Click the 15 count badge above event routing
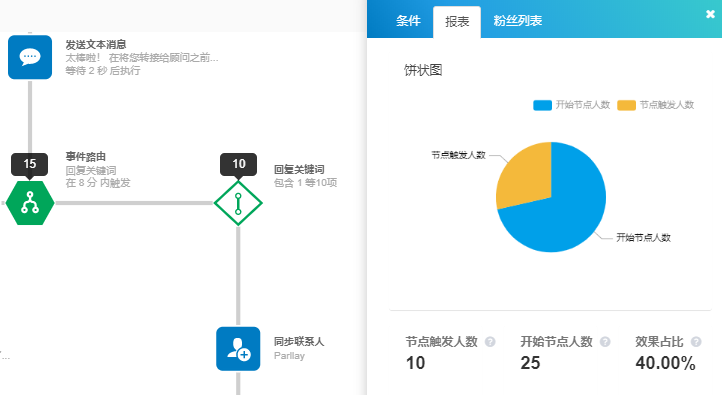 (x=29, y=164)
